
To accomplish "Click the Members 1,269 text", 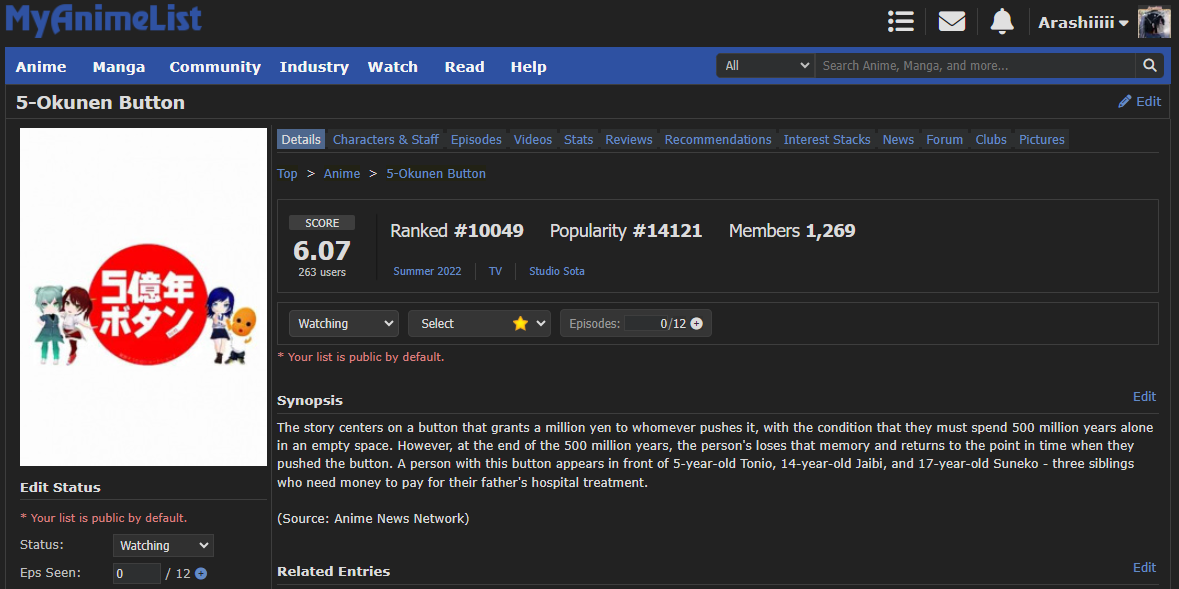I will [x=792, y=231].
